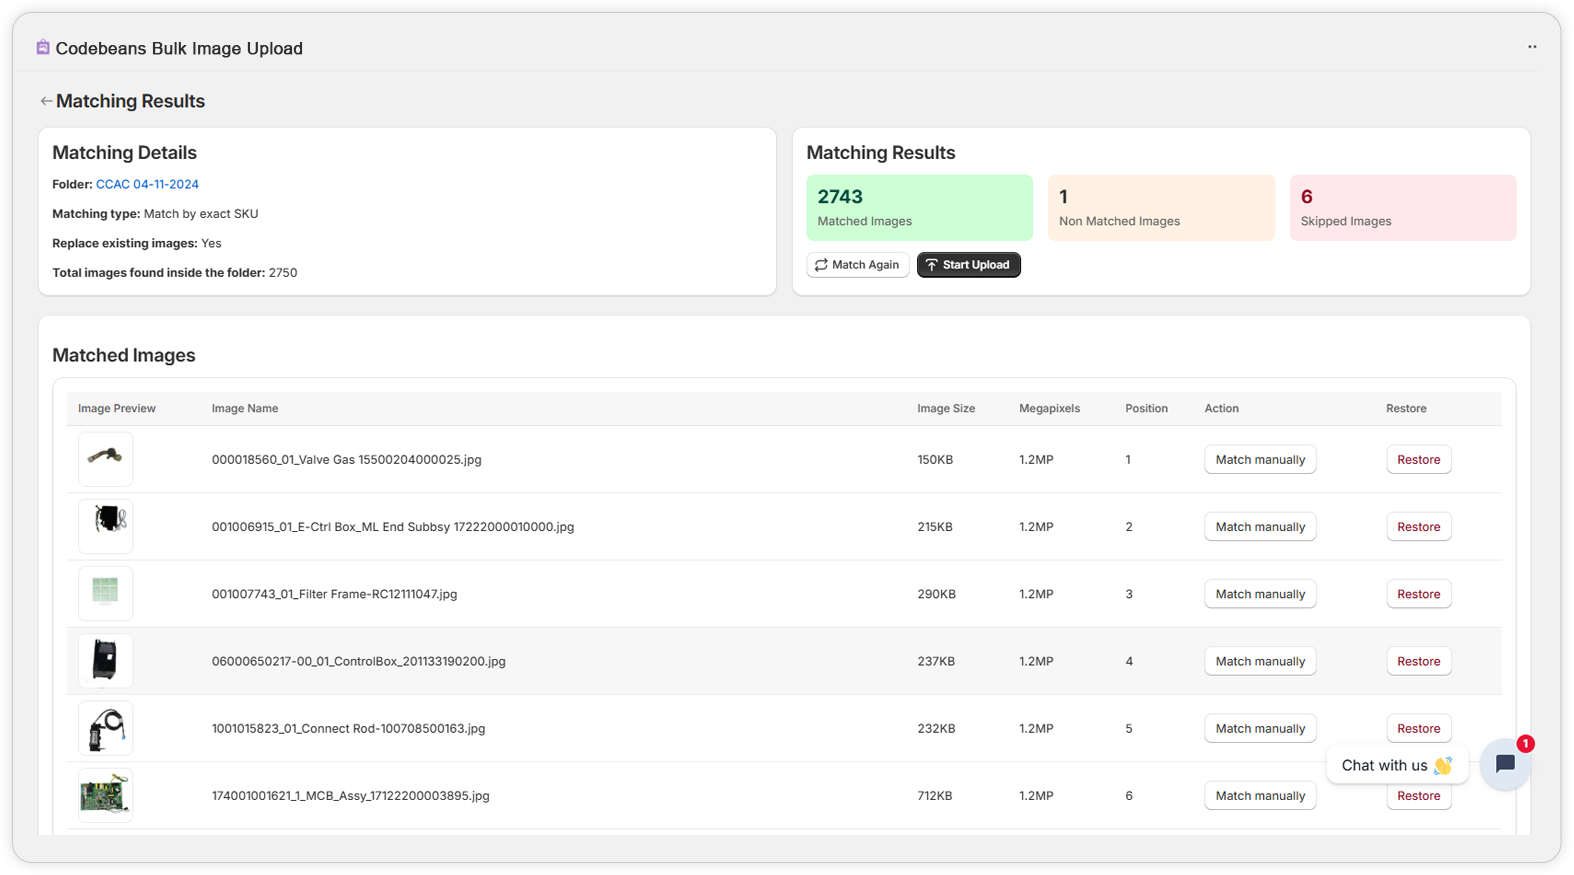1574x875 pixels.
Task: Match manually the Valve Gas image
Action: tap(1259, 460)
